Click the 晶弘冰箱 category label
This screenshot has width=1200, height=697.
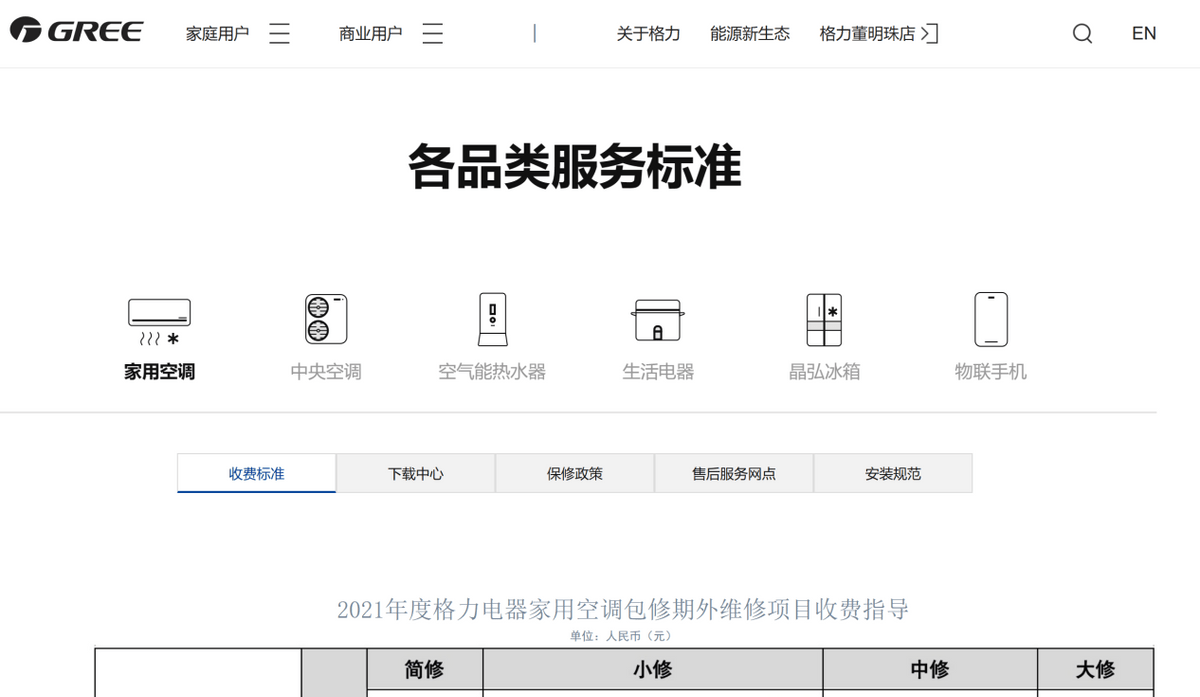(824, 372)
